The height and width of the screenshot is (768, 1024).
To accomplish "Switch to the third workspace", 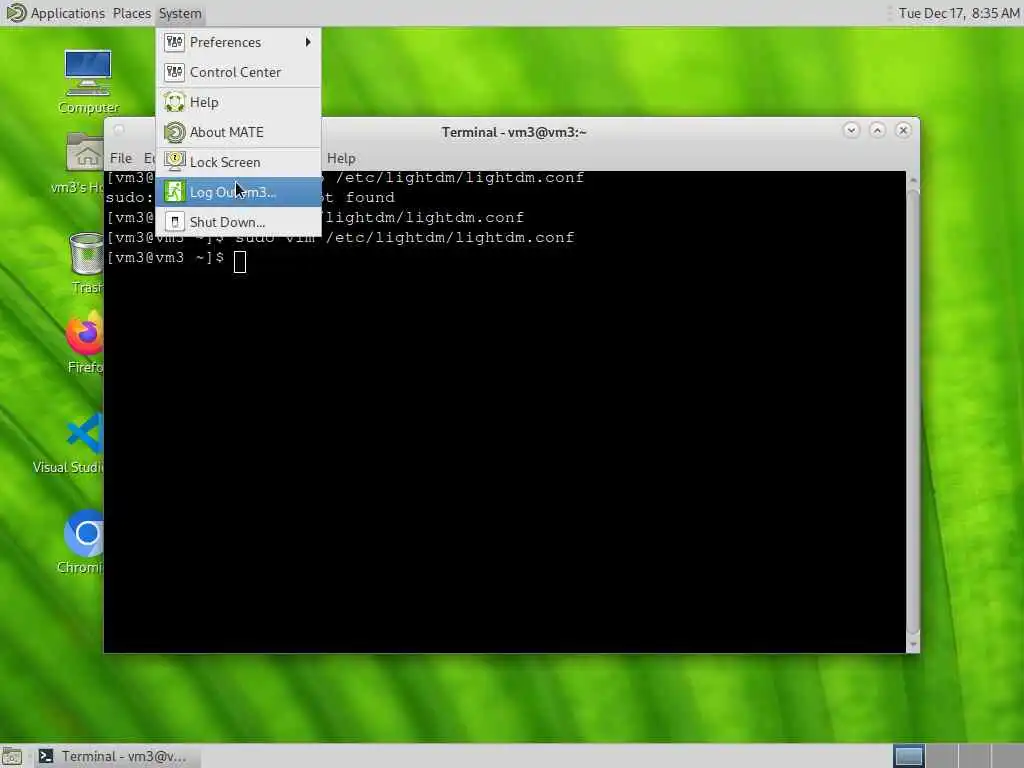I will (974, 756).
